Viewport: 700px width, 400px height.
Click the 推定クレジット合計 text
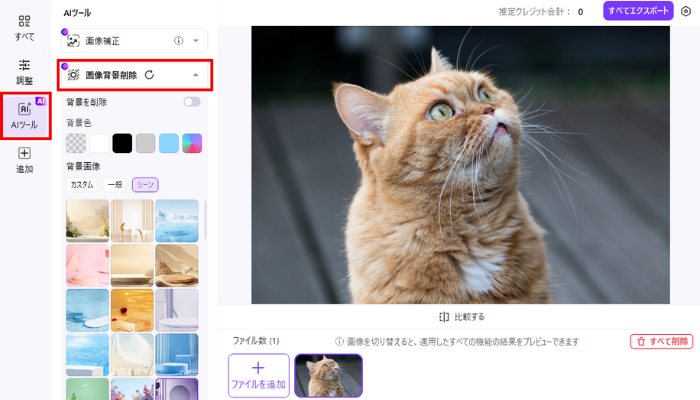(535, 12)
